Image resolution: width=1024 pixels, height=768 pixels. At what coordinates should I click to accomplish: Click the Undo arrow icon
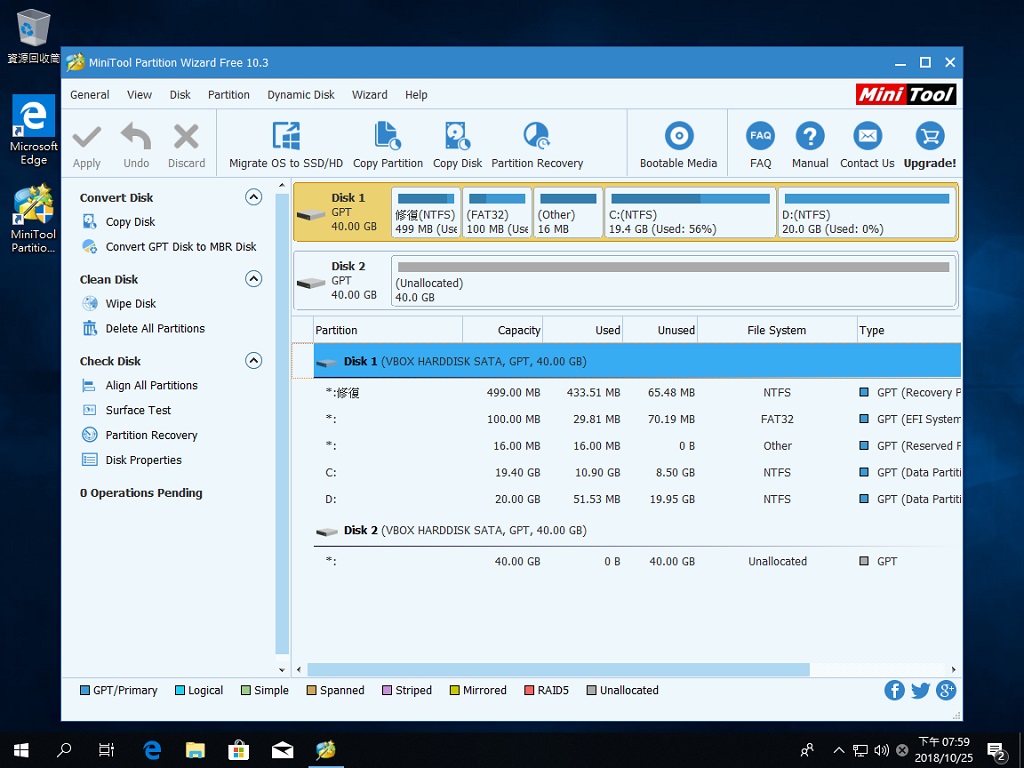click(136, 136)
